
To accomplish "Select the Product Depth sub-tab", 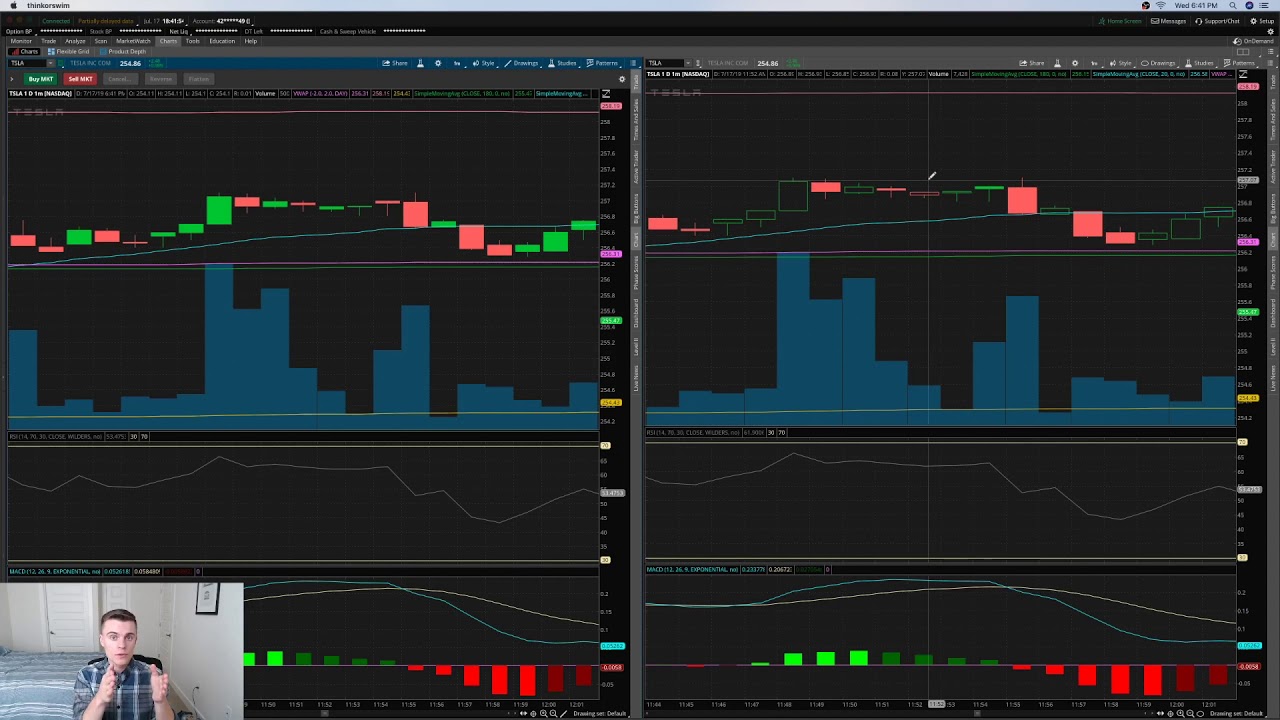I will pyautogui.click(x=123, y=51).
